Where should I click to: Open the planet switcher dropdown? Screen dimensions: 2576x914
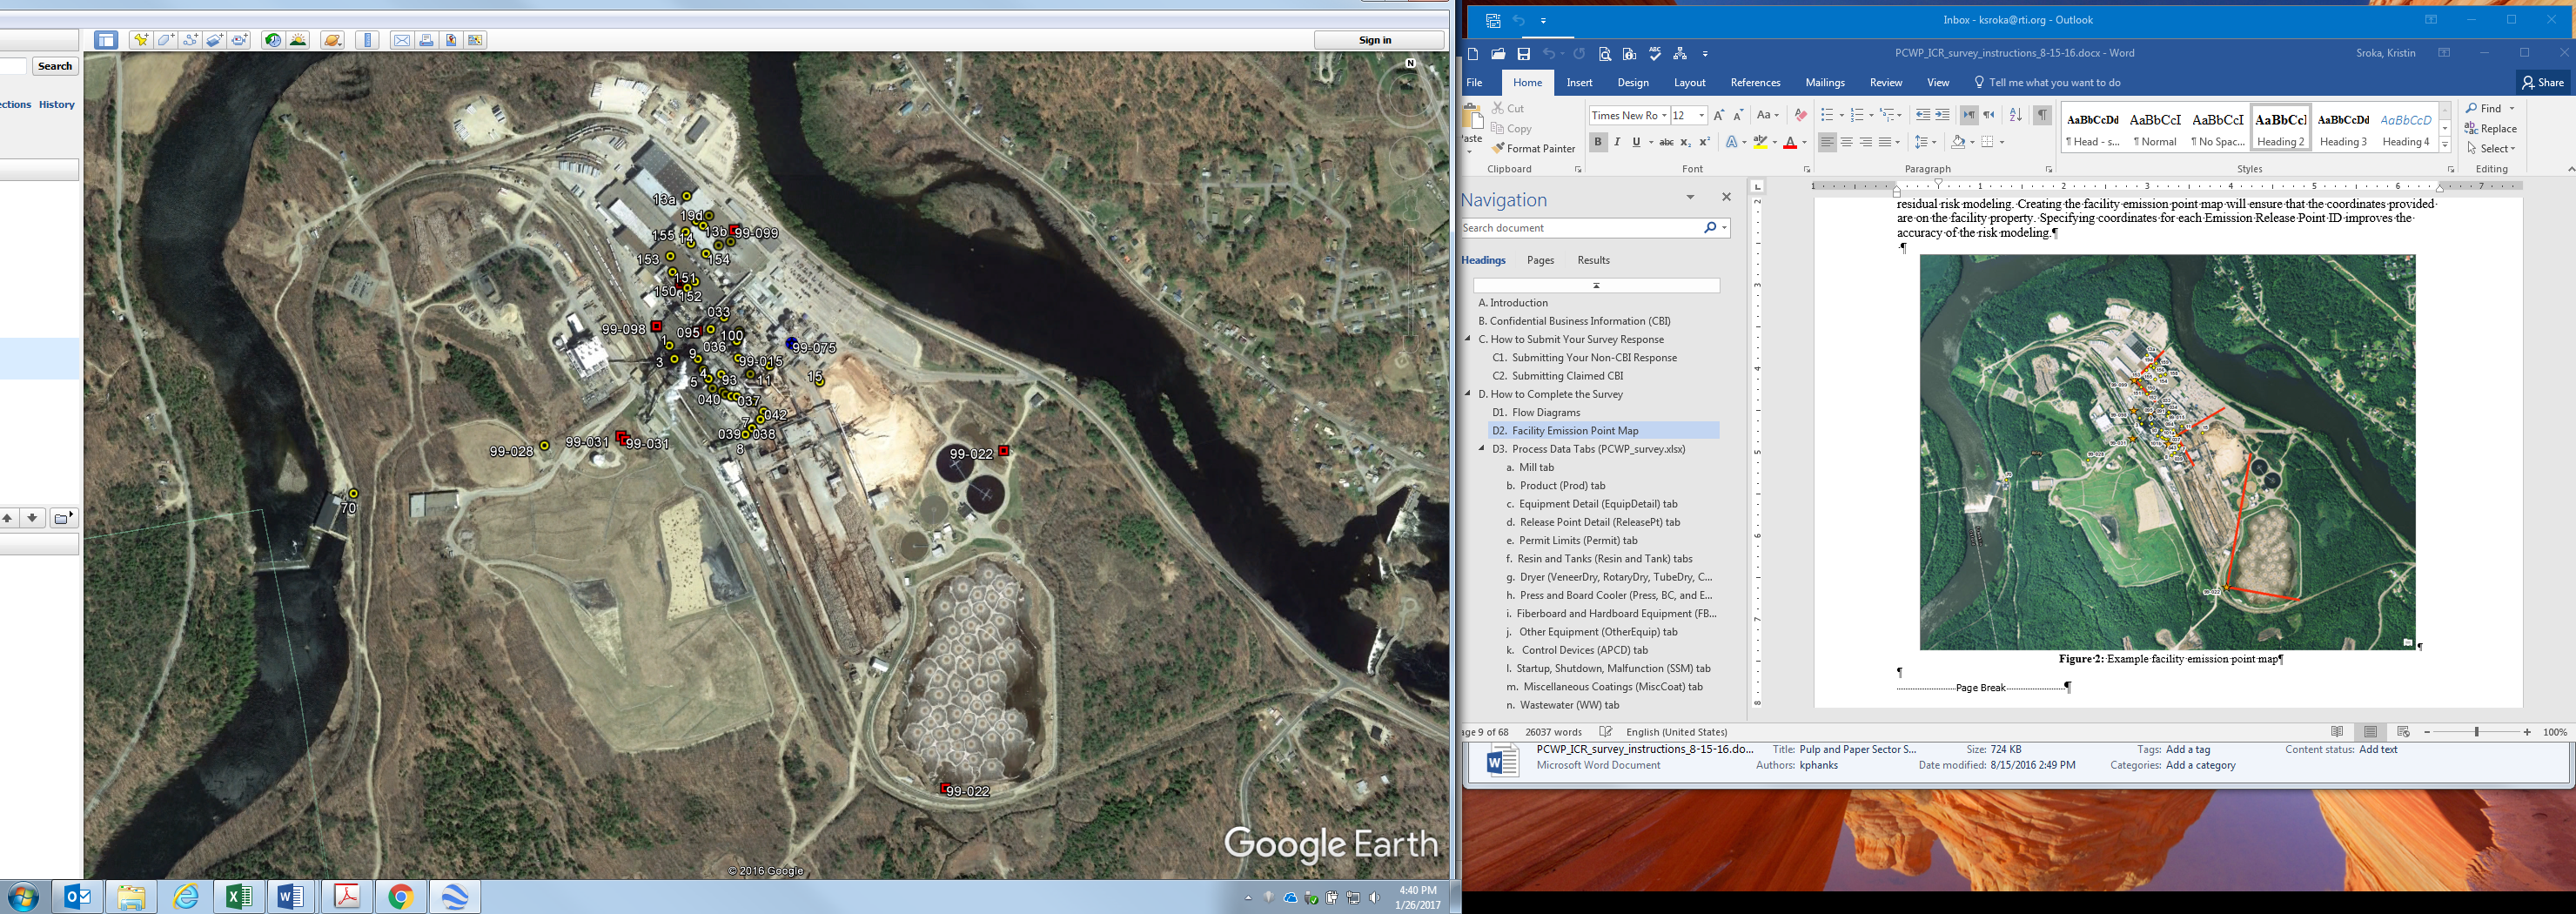pos(333,40)
